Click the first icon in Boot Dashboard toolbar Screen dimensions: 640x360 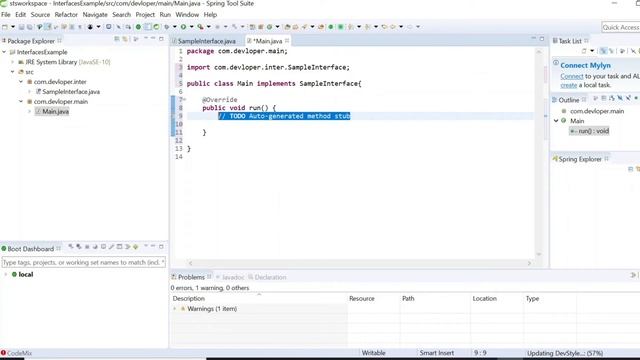coord(71,247)
